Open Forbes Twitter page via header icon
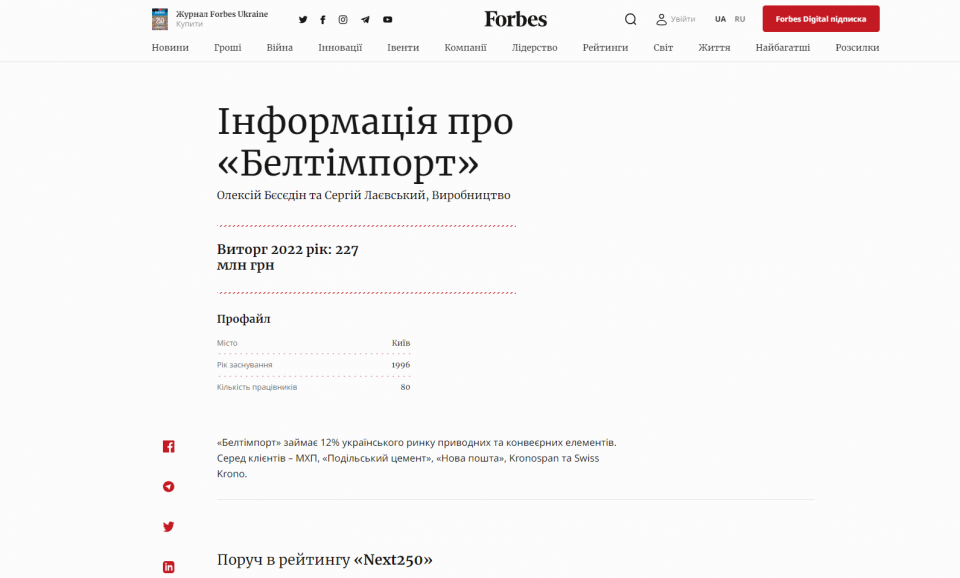960x578 pixels. click(x=302, y=19)
